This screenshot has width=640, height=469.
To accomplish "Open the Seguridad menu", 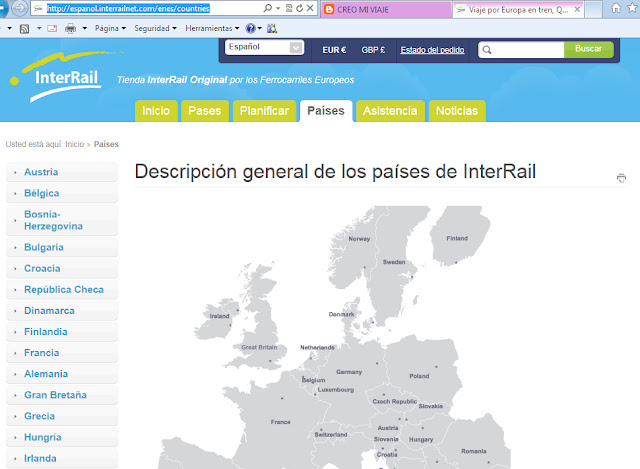I will pyautogui.click(x=156, y=29).
